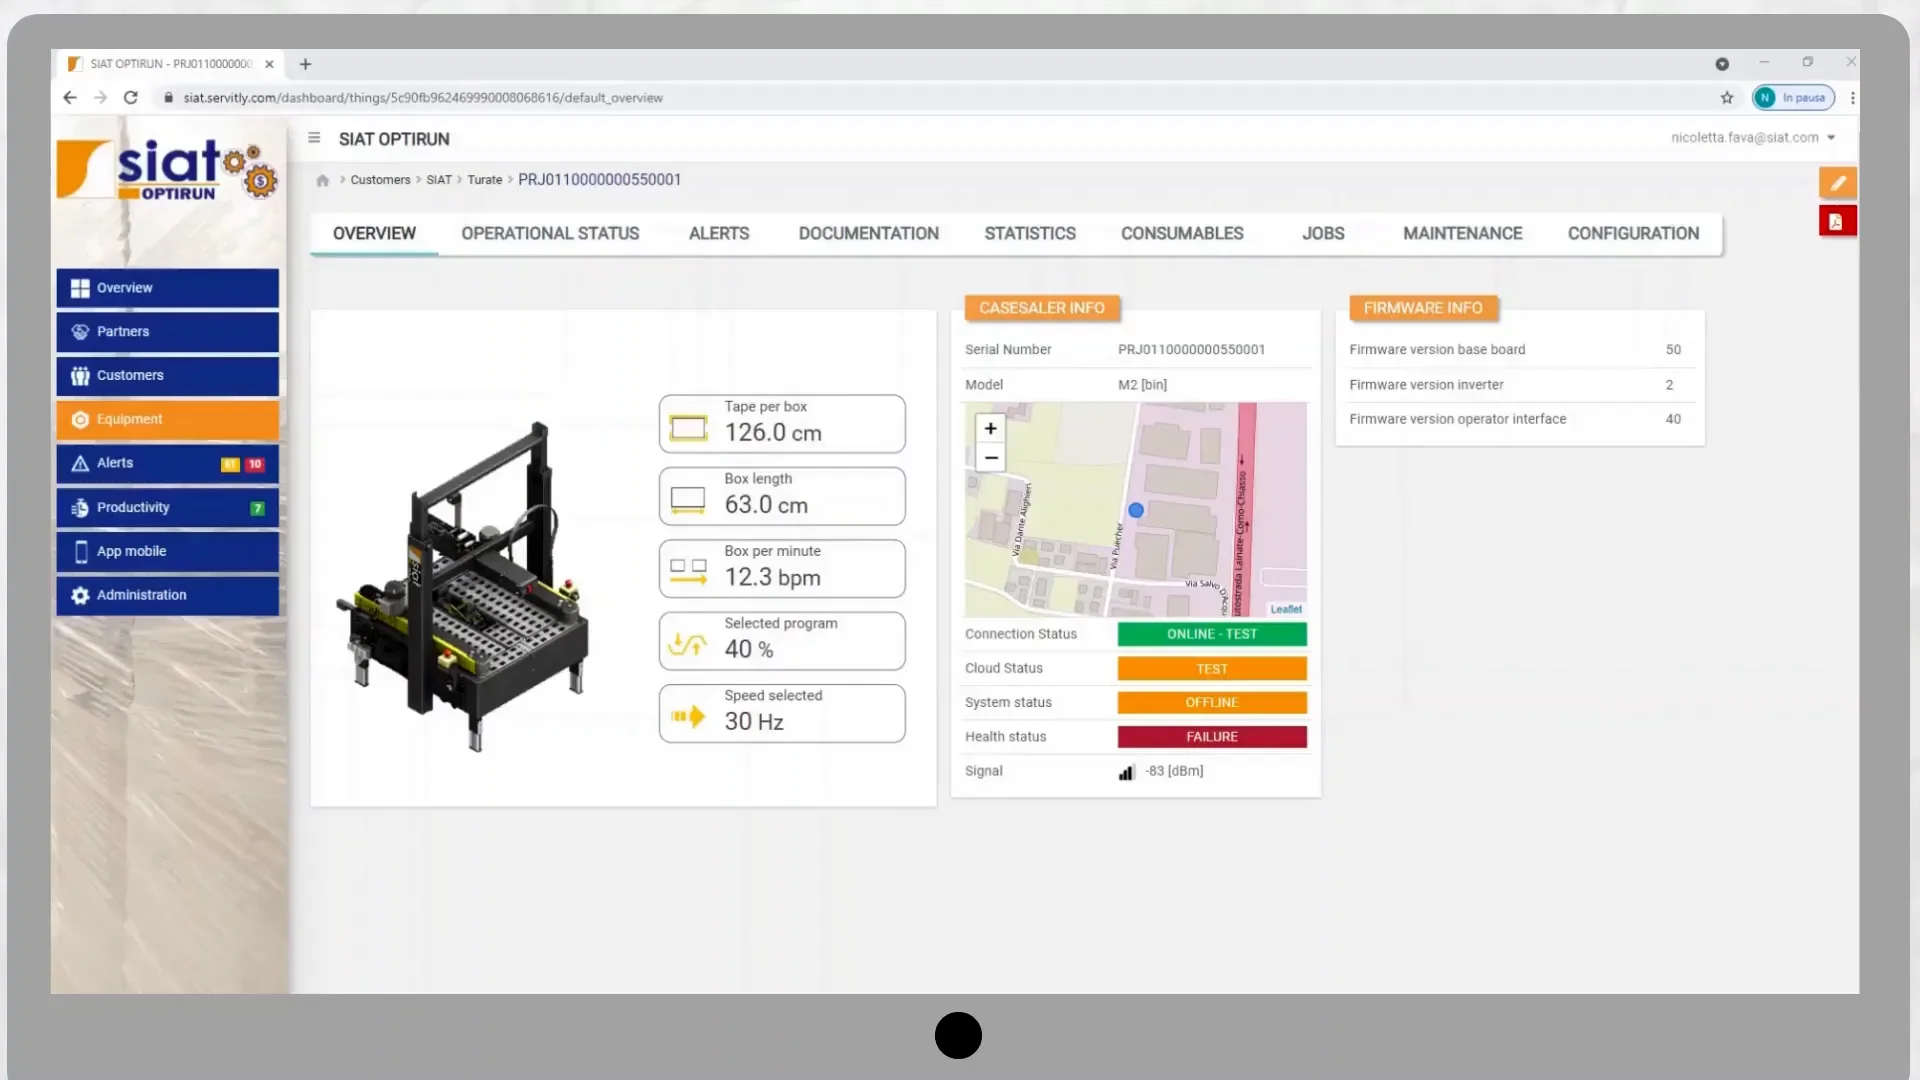Reload the page with the refresh icon
The width and height of the screenshot is (1920, 1080).
(x=130, y=97)
